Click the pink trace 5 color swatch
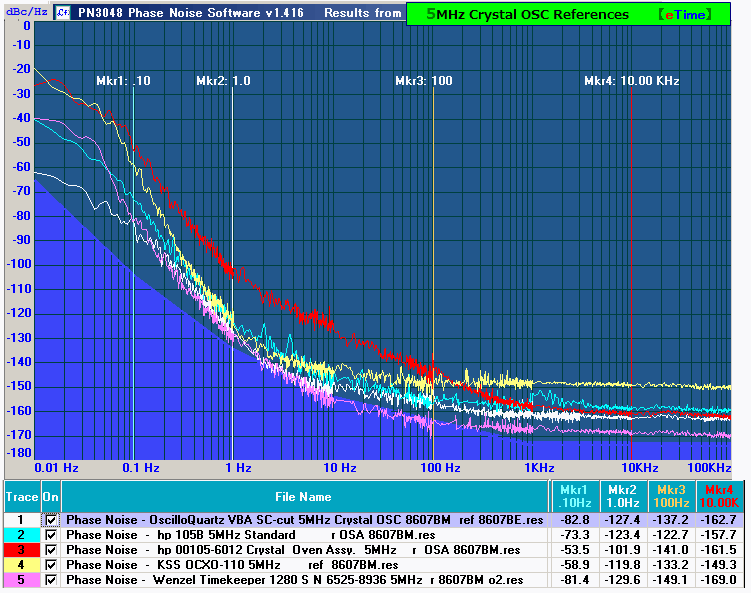751x593 pixels. pos(21,580)
